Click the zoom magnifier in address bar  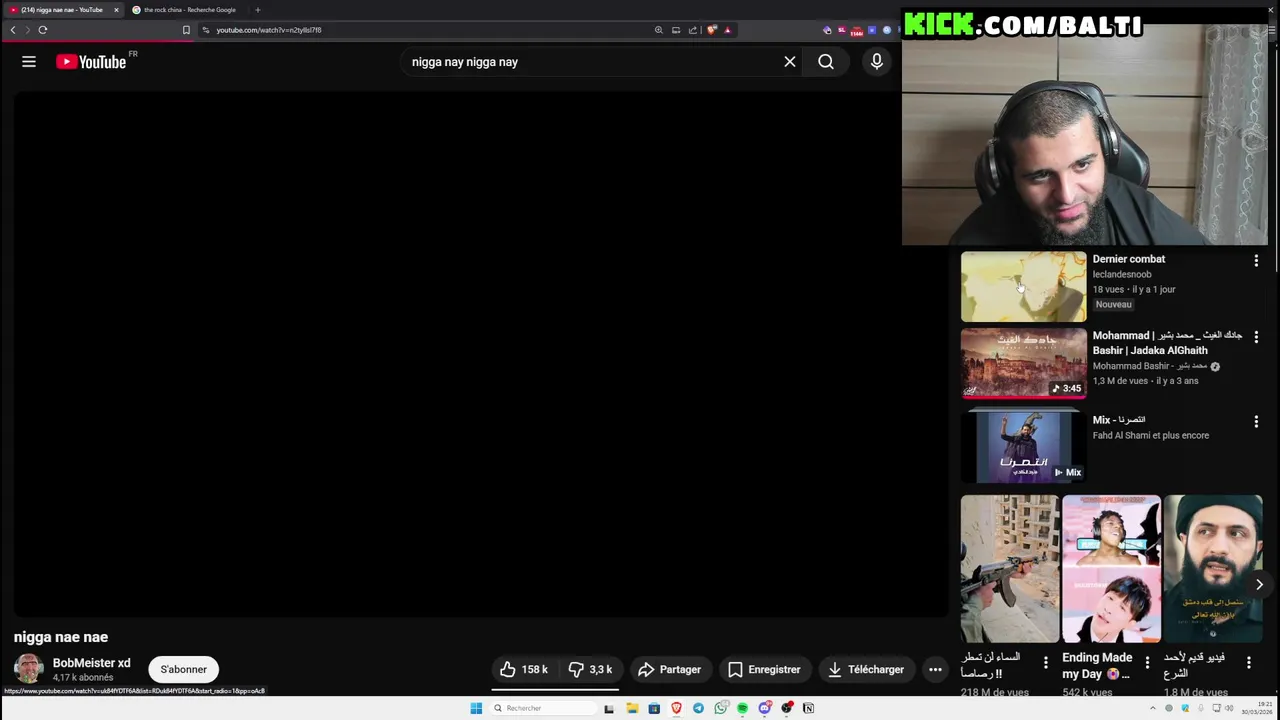(x=659, y=30)
